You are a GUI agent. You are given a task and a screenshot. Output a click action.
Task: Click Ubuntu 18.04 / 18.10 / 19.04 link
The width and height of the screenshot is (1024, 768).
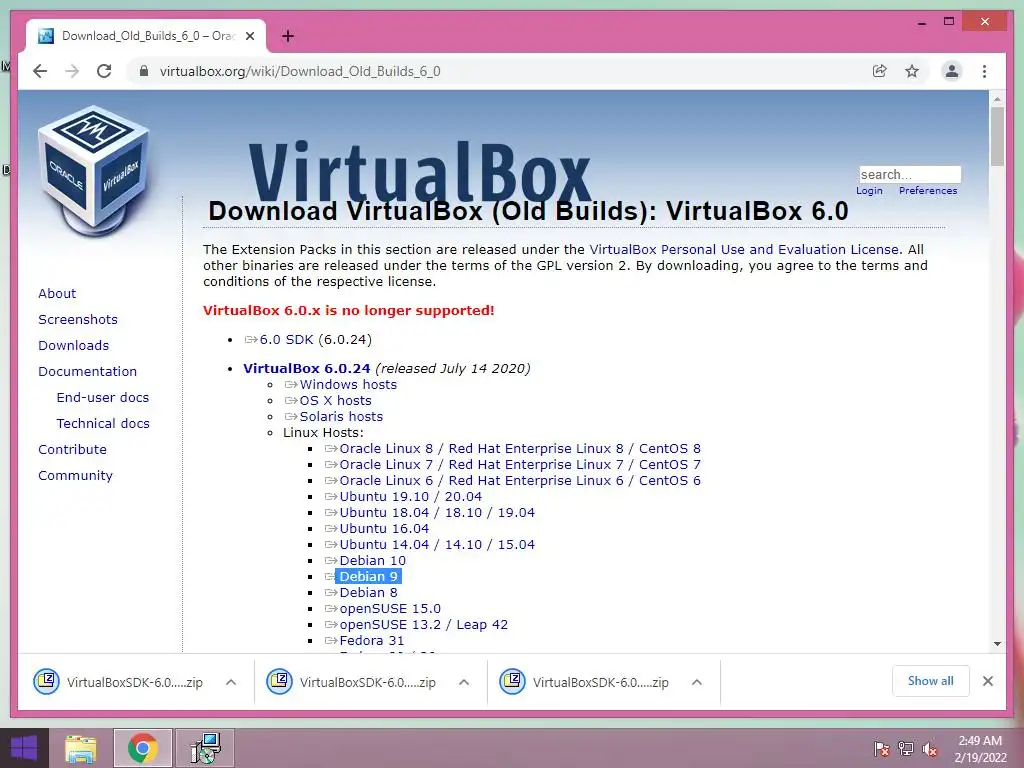tap(437, 513)
